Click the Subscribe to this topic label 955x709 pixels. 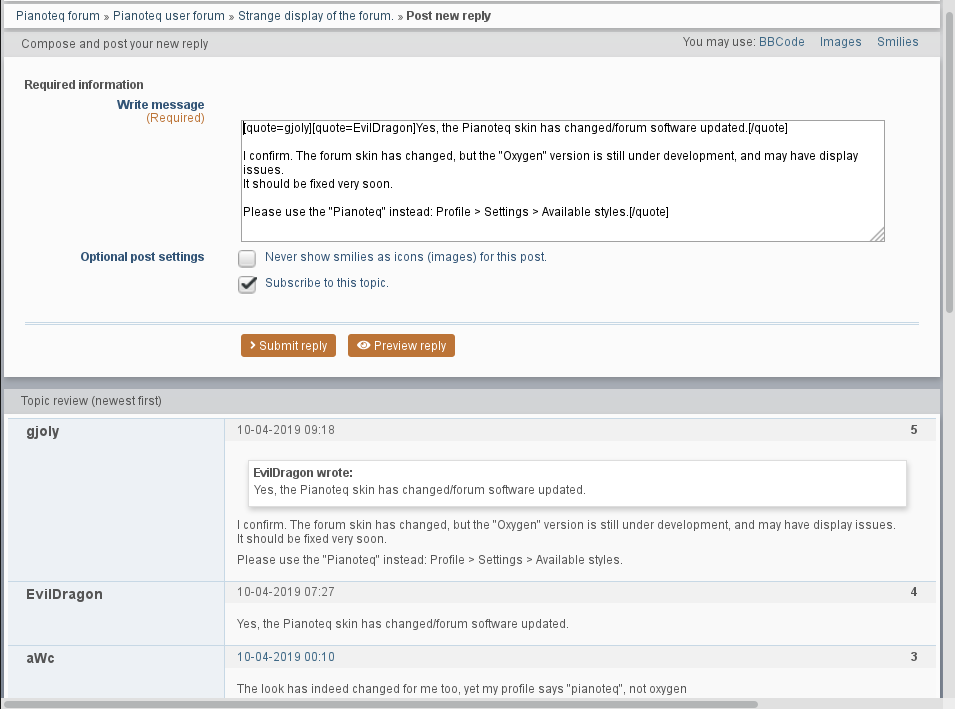326,283
